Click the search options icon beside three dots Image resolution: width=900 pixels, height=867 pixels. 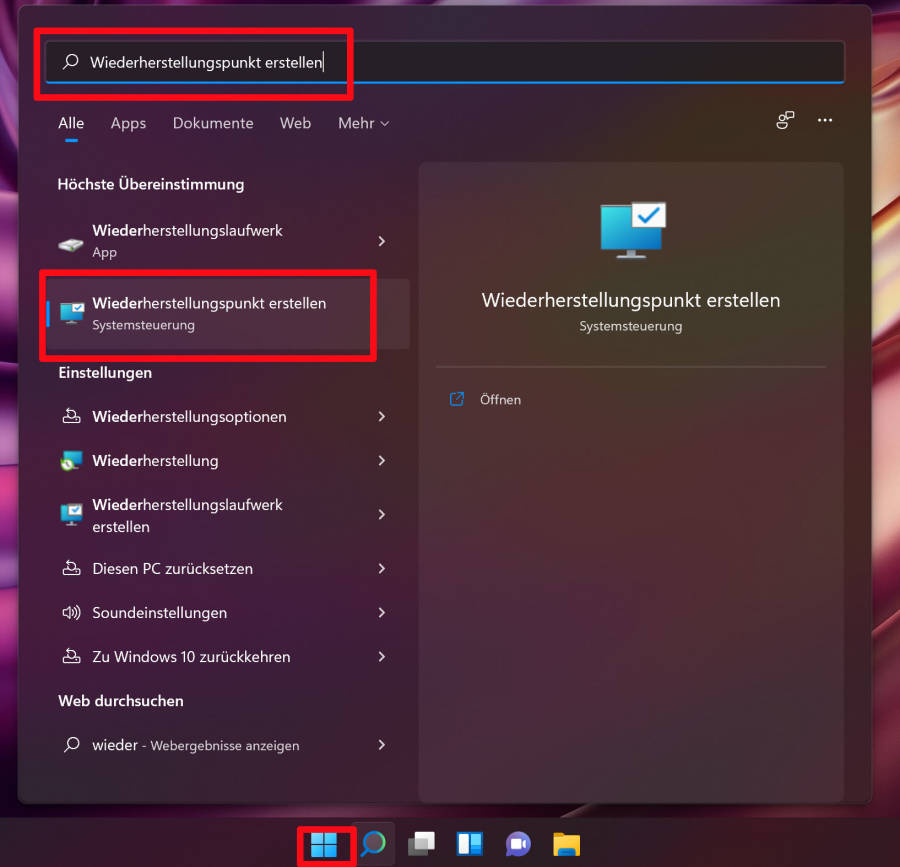click(x=785, y=120)
